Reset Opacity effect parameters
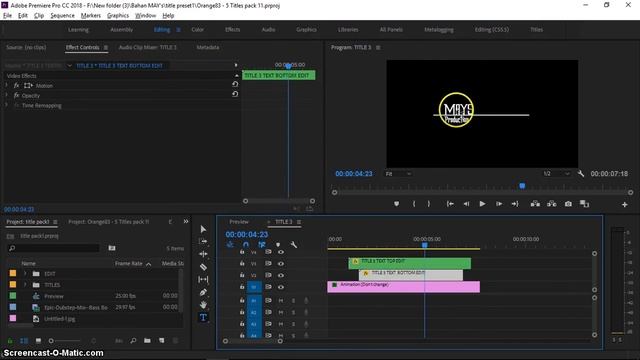The width and height of the screenshot is (640, 360). (x=235, y=94)
